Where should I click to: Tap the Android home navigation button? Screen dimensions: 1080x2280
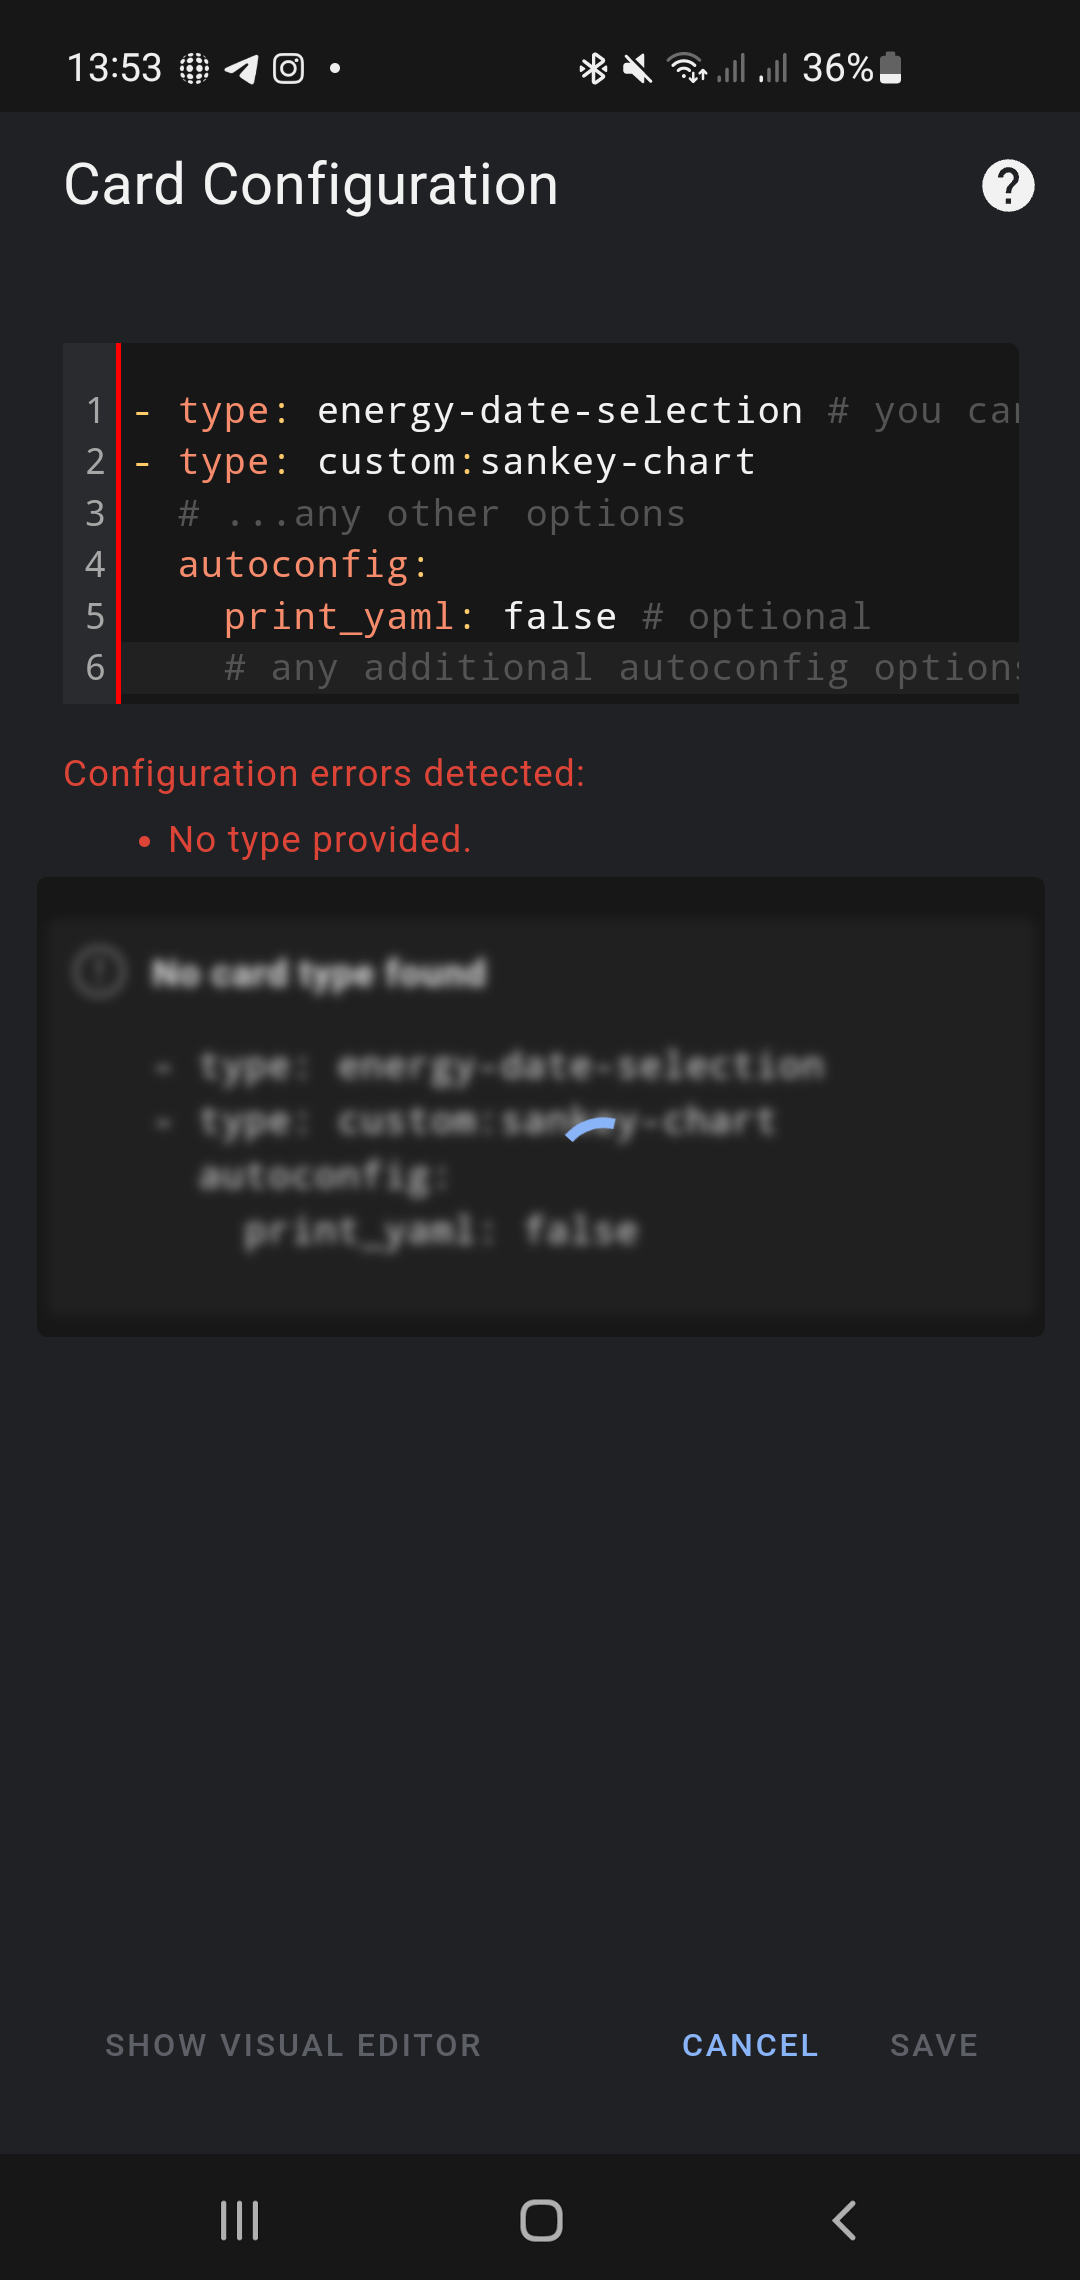[x=540, y=2221]
